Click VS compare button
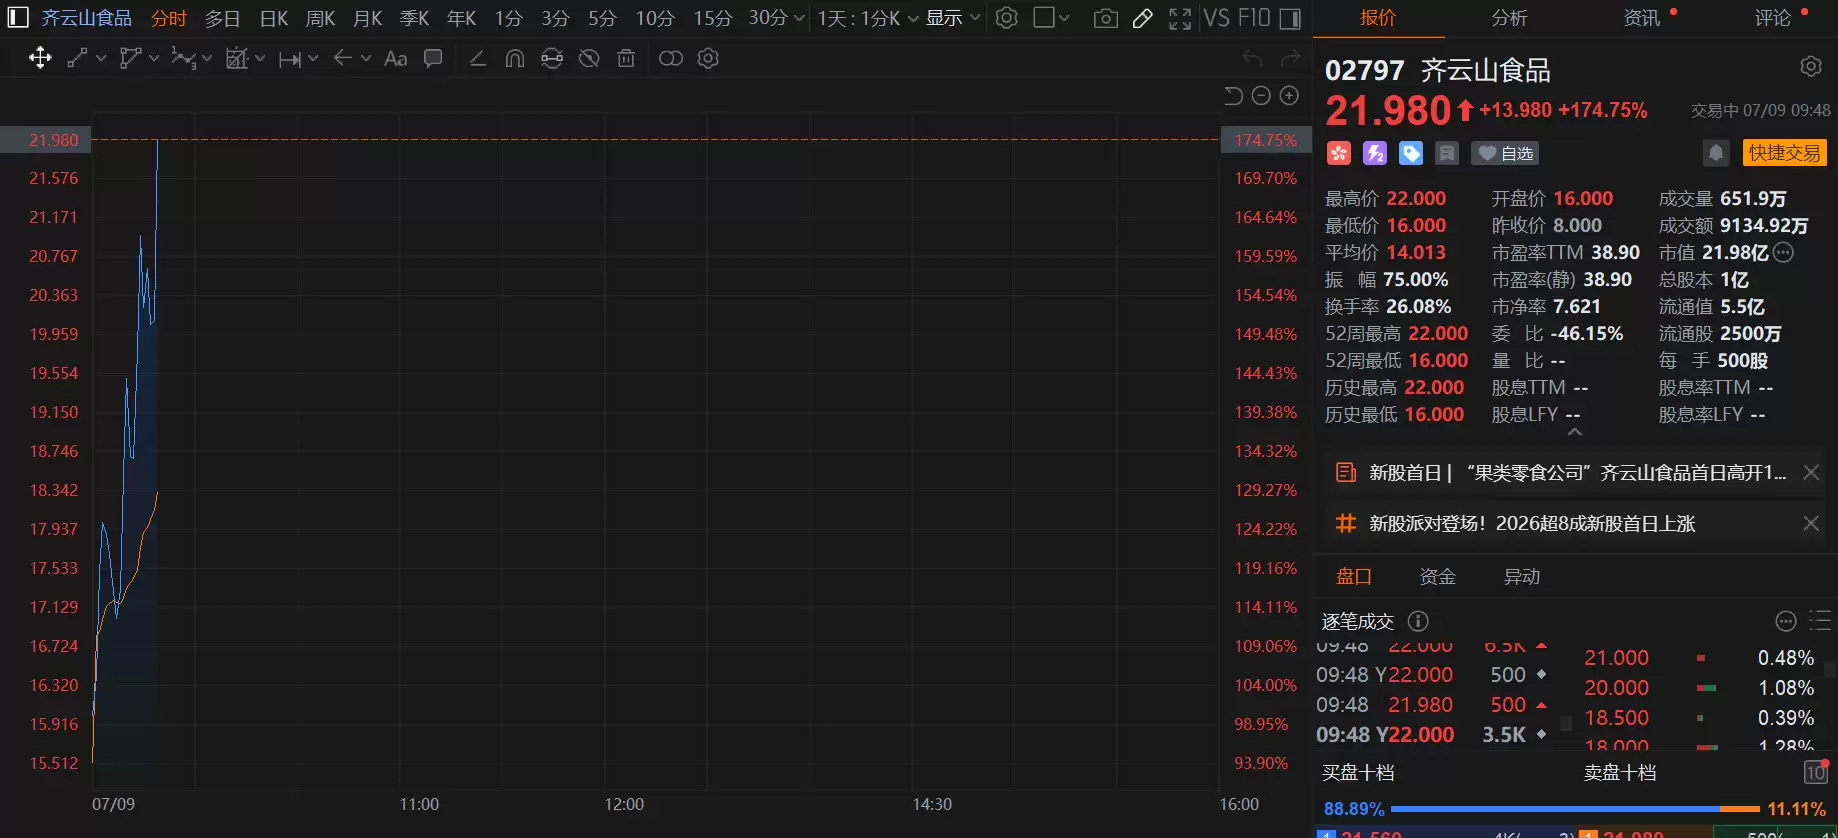Viewport: 1838px width, 838px height. [x=1216, y=18]
